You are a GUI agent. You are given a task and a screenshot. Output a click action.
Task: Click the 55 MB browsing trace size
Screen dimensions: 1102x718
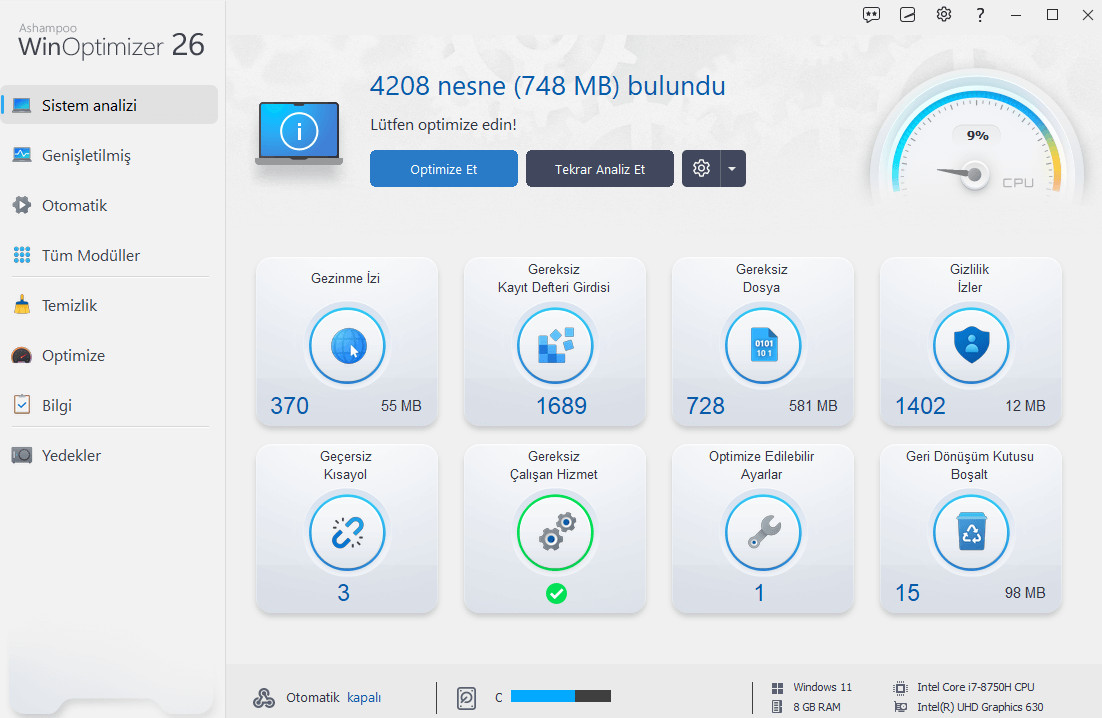point(401,406)
